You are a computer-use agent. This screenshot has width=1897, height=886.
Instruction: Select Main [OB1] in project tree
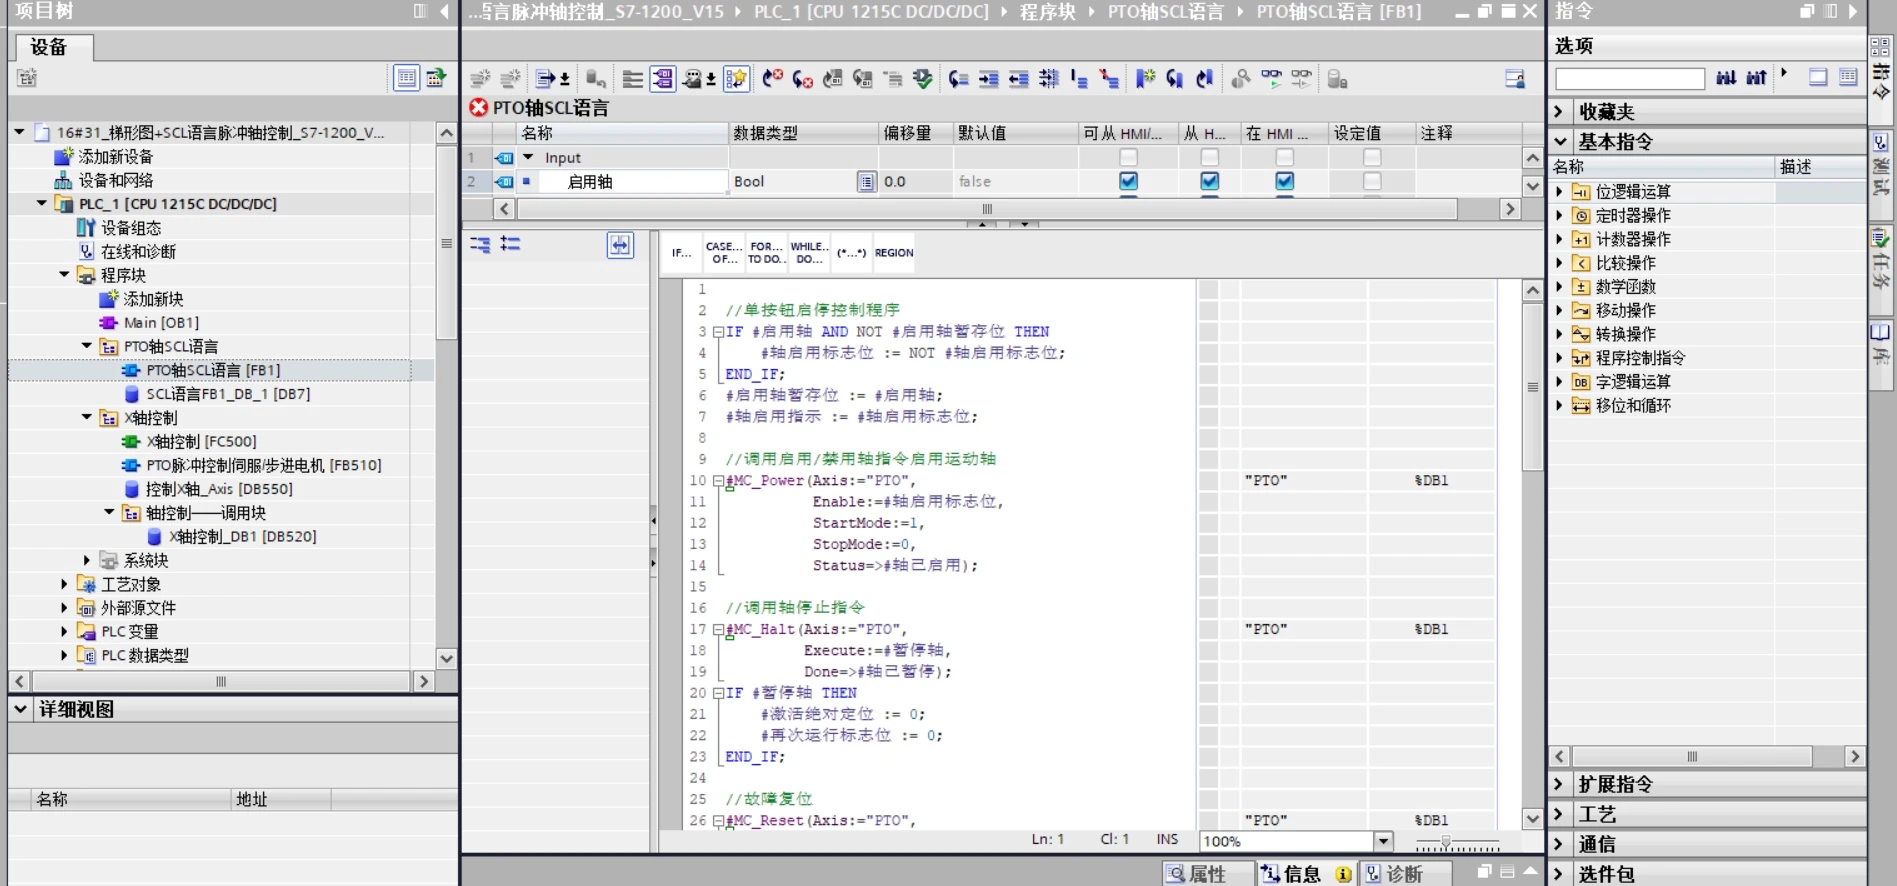click(x=161, y=322)
